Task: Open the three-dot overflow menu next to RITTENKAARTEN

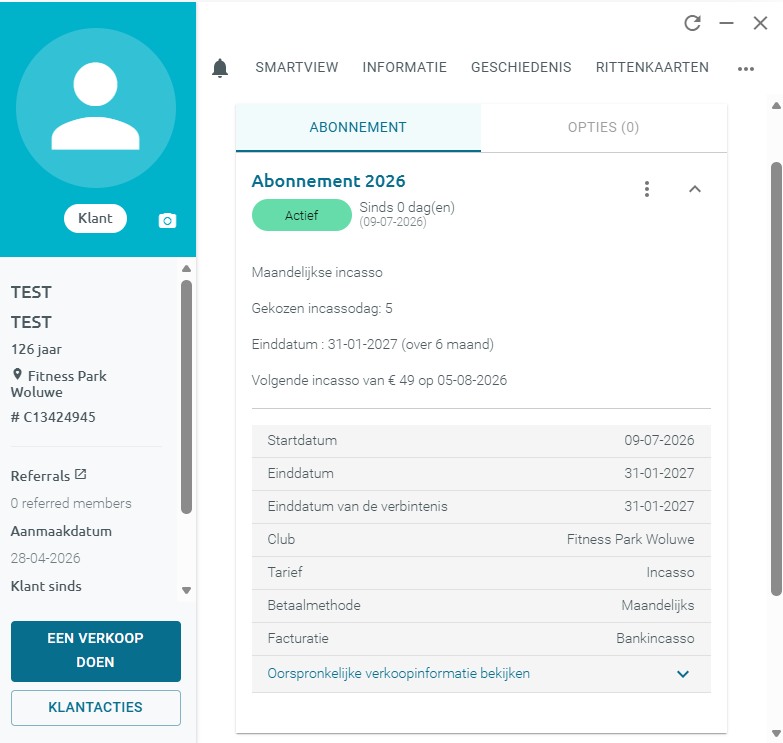Action: (x=746, y=69)
